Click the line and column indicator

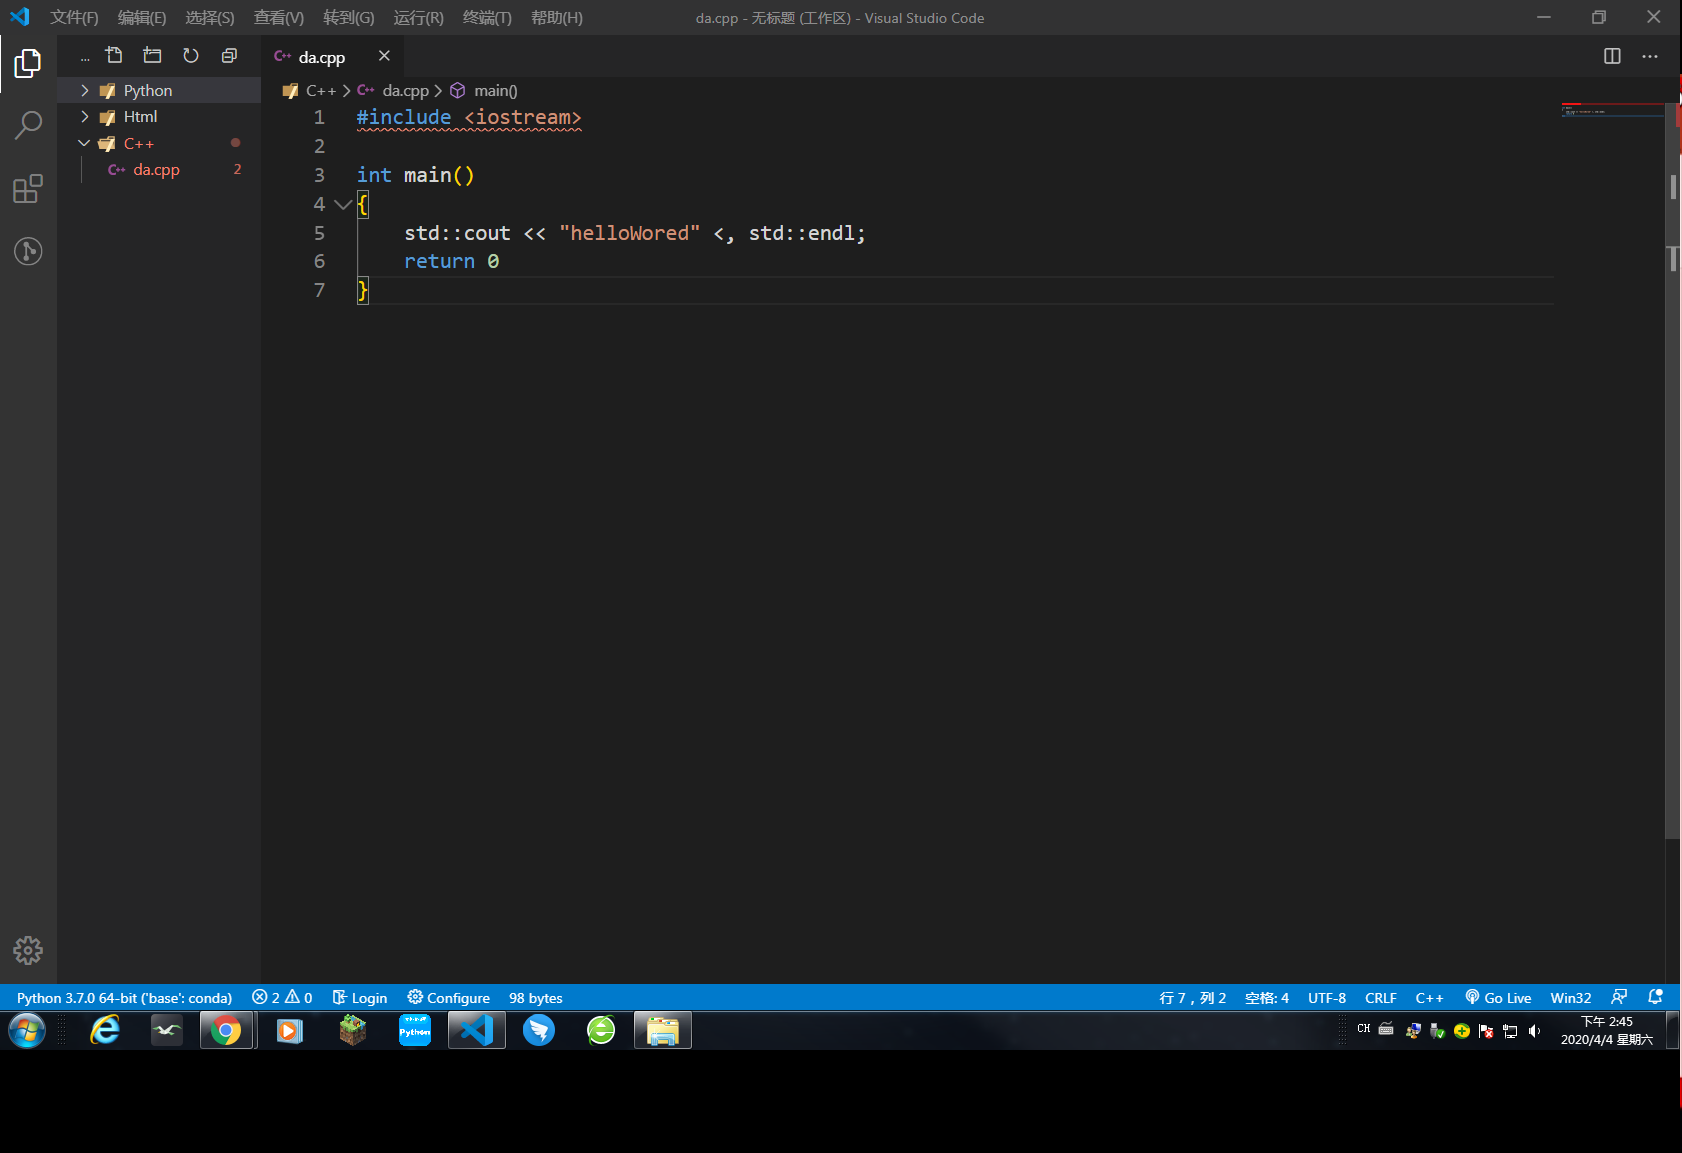coord(1192,998)
